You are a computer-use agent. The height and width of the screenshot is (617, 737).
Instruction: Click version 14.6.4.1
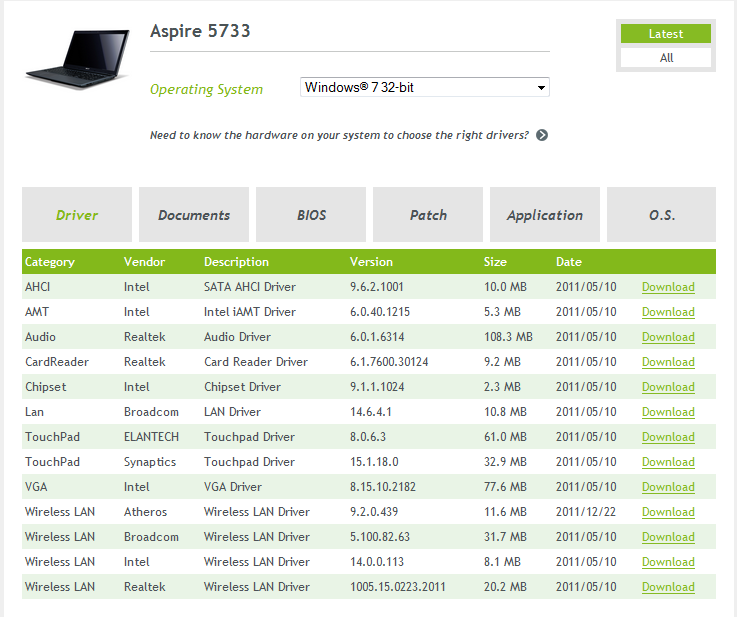pos(370,412)
